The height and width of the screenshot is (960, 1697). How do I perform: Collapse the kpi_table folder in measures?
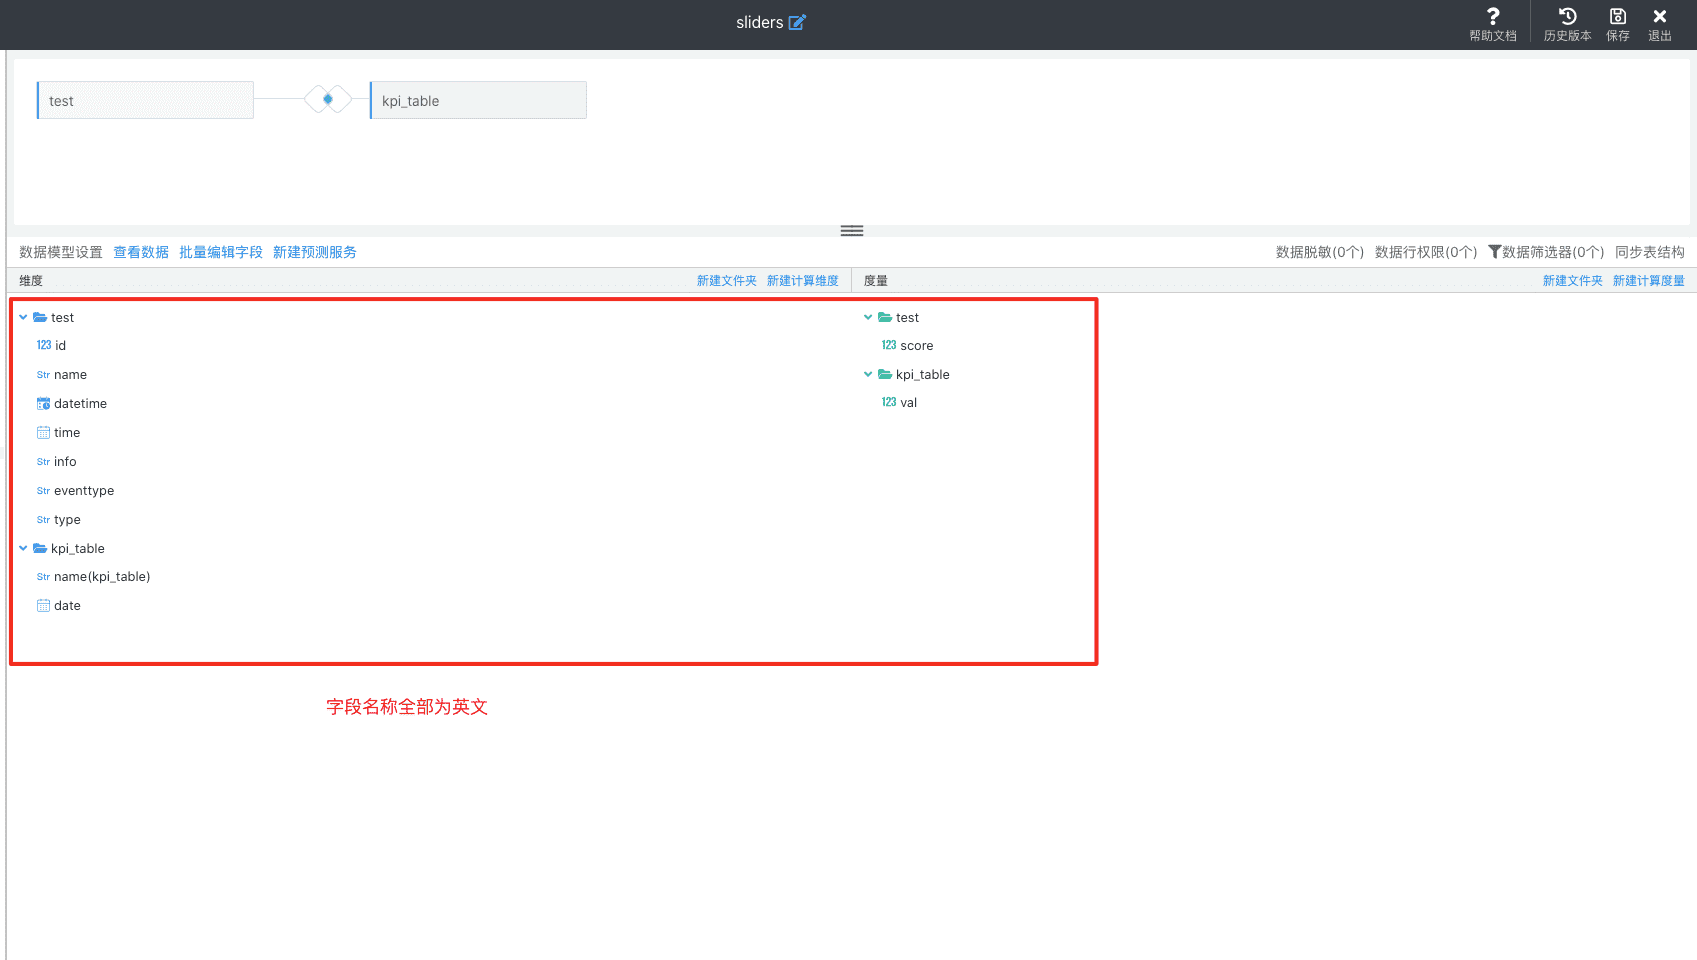(868, 374)
